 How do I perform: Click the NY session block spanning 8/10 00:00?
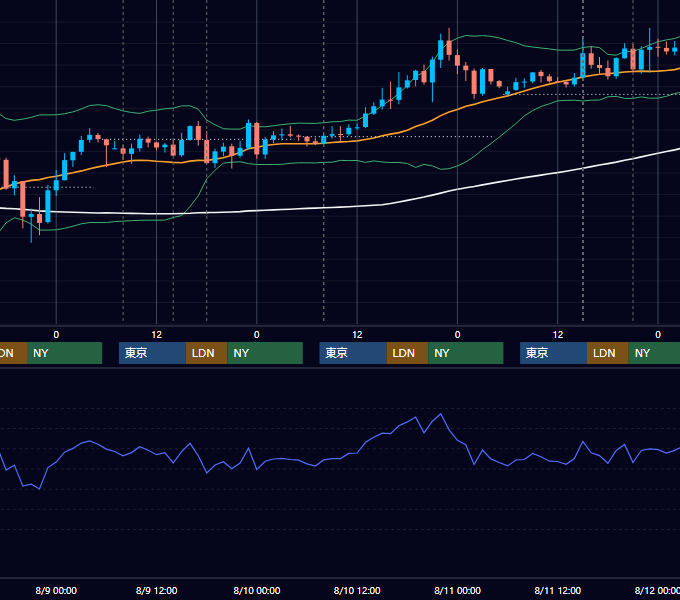click(265, 353)
